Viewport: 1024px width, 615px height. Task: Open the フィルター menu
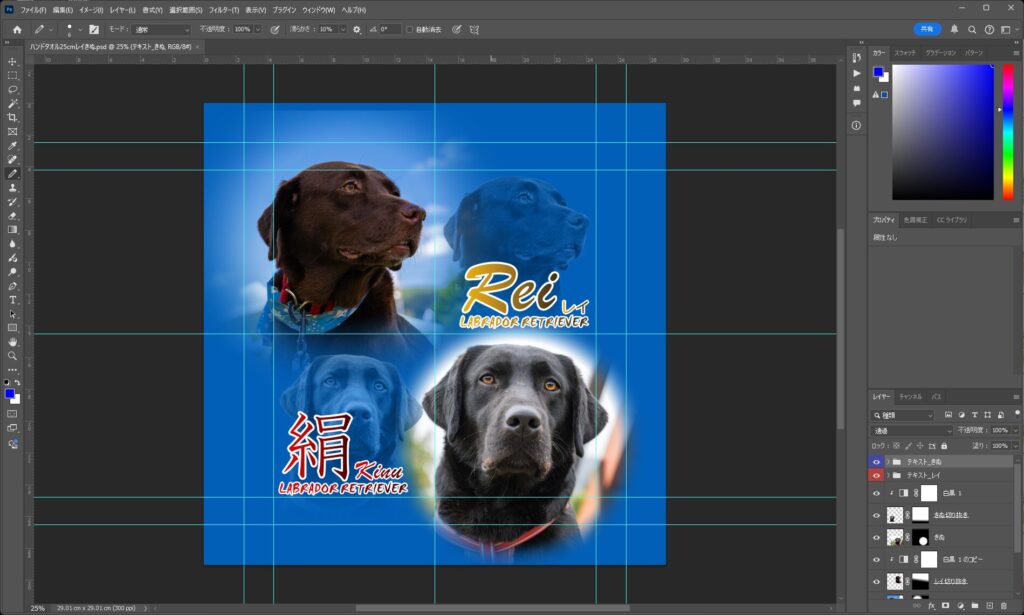224,9
